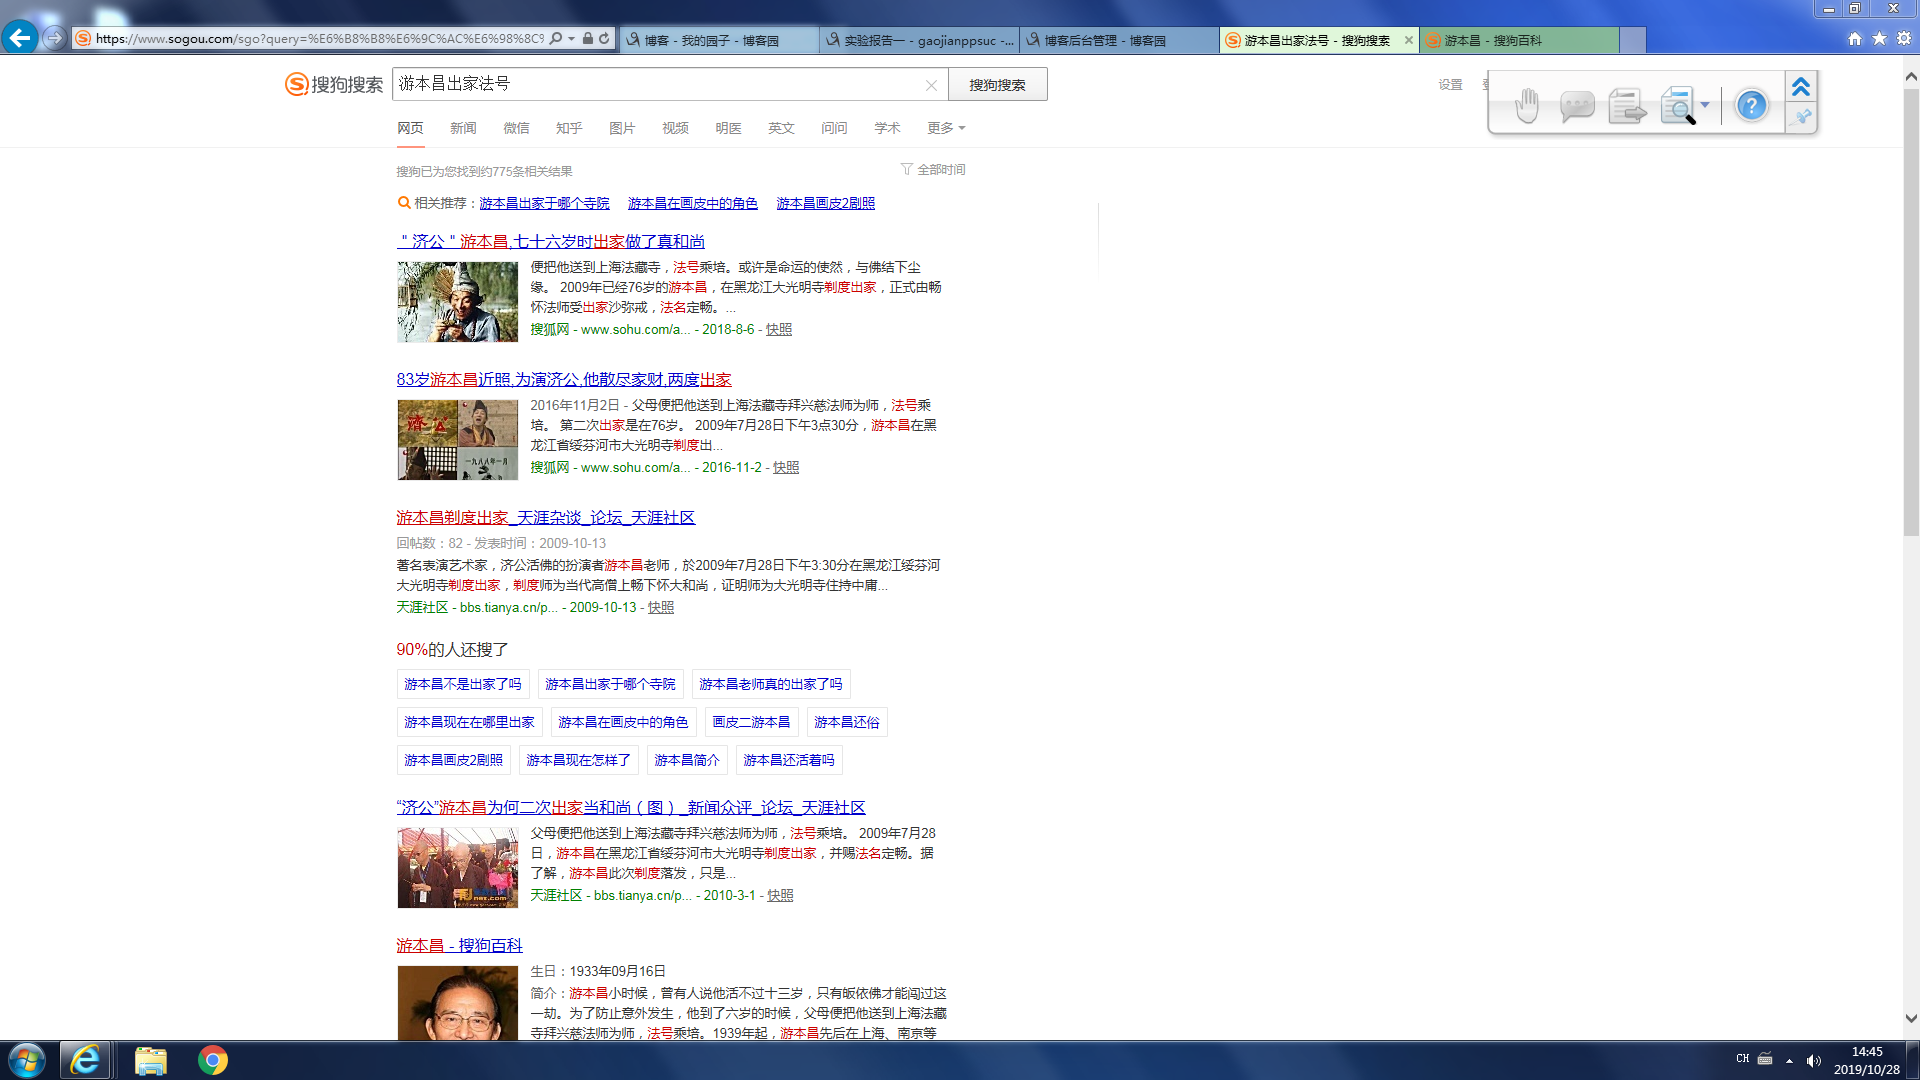
Task: Click the raise-hand icon in floating toolbar
Action: click(1526, 105)
